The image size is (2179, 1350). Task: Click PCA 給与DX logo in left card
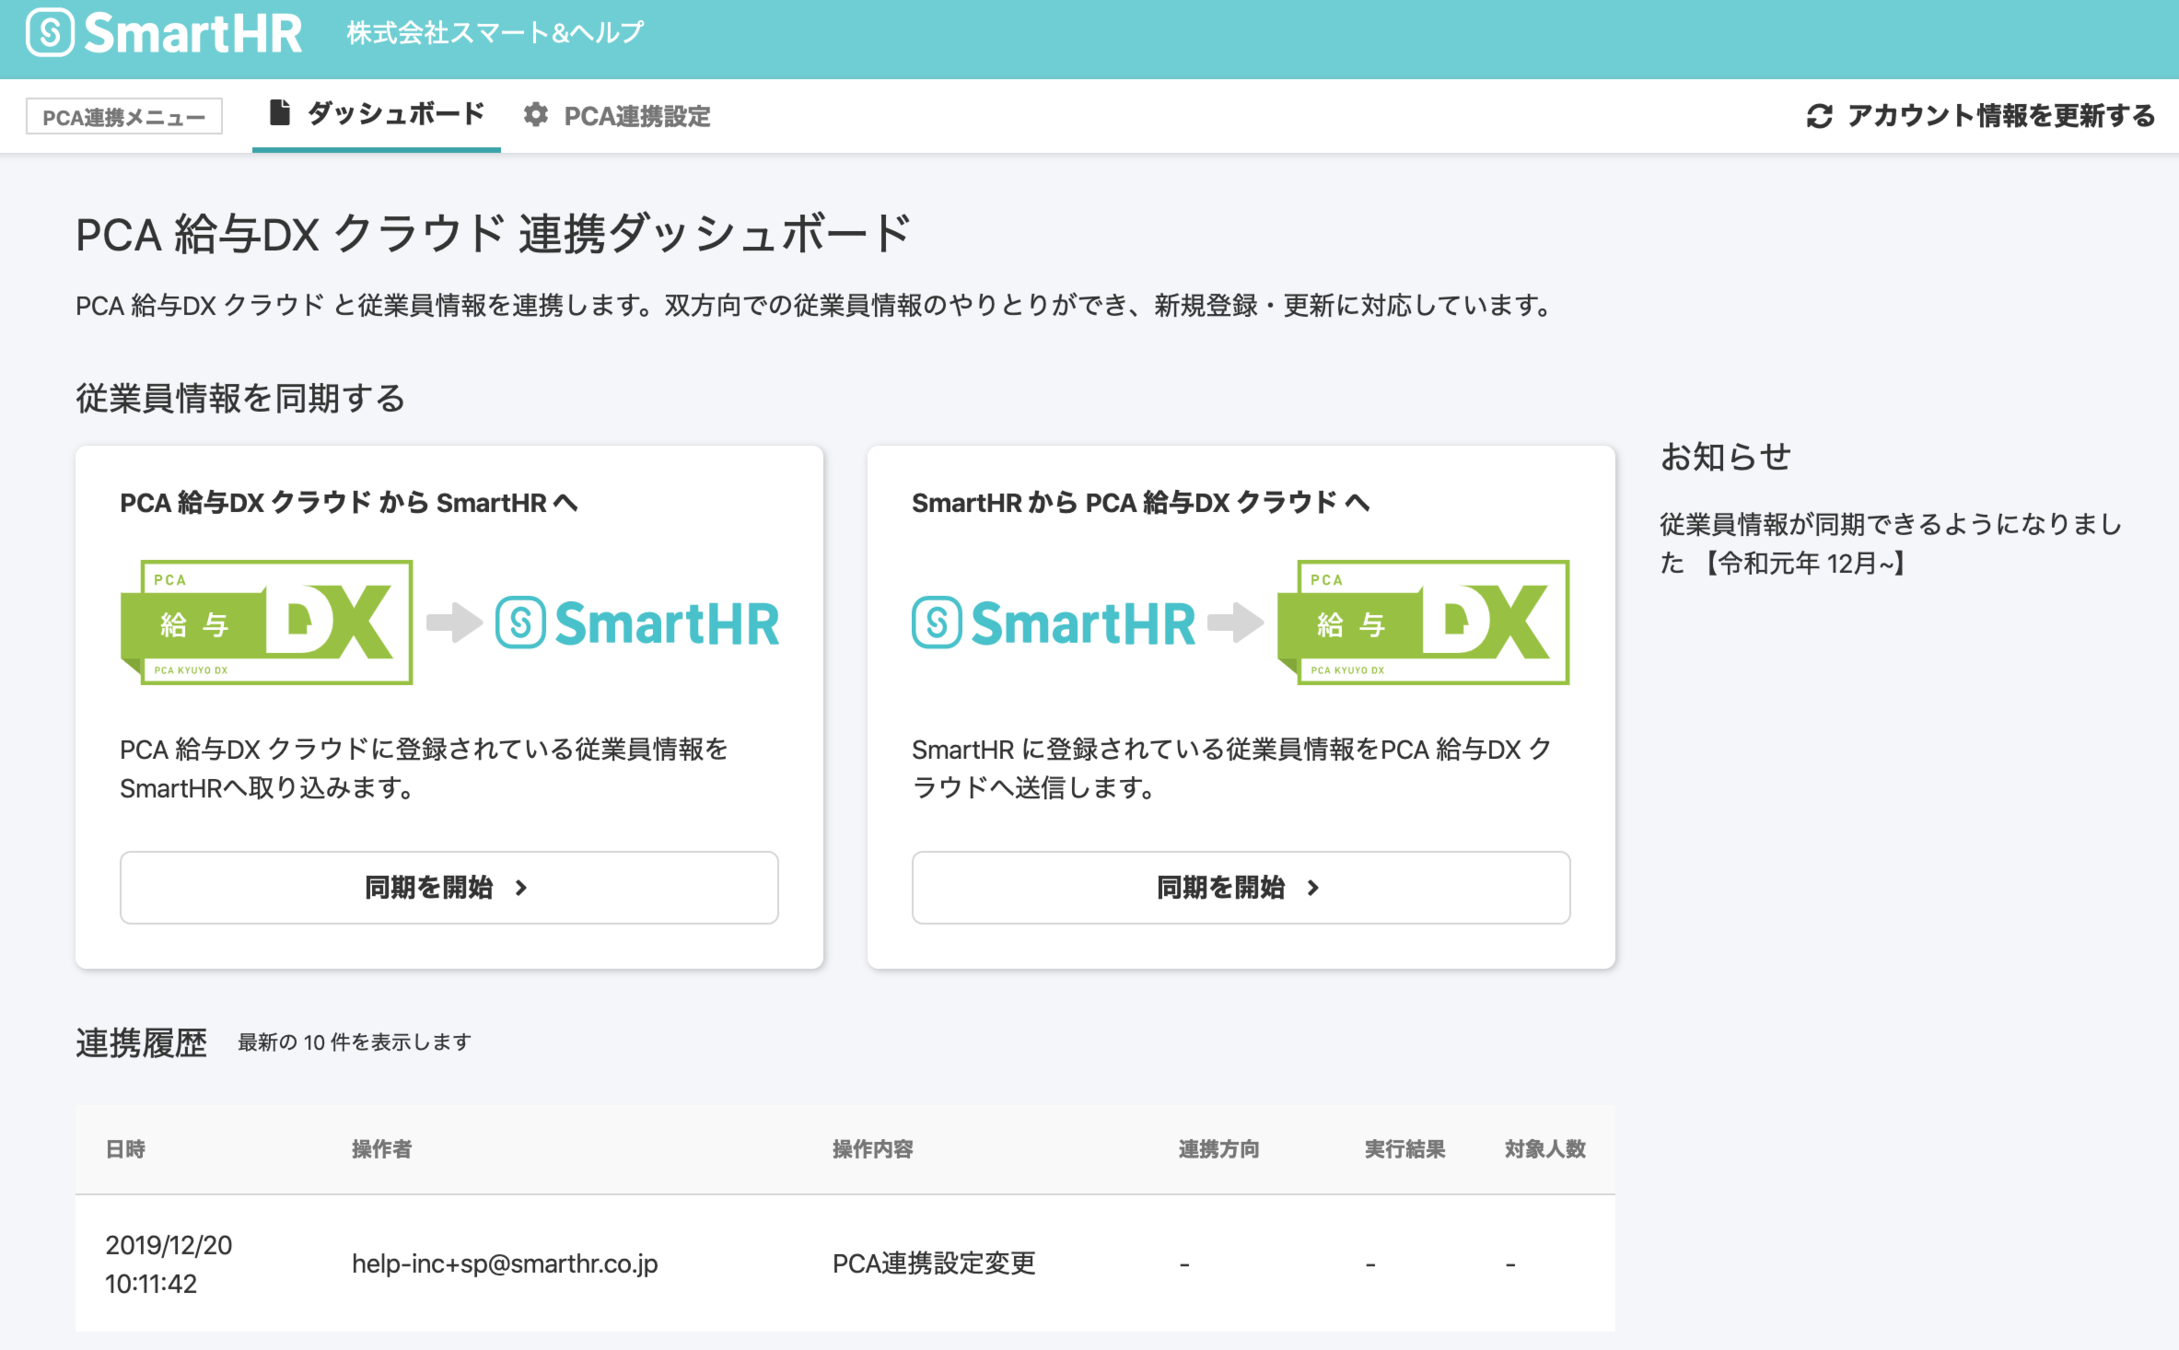[266, 622]
